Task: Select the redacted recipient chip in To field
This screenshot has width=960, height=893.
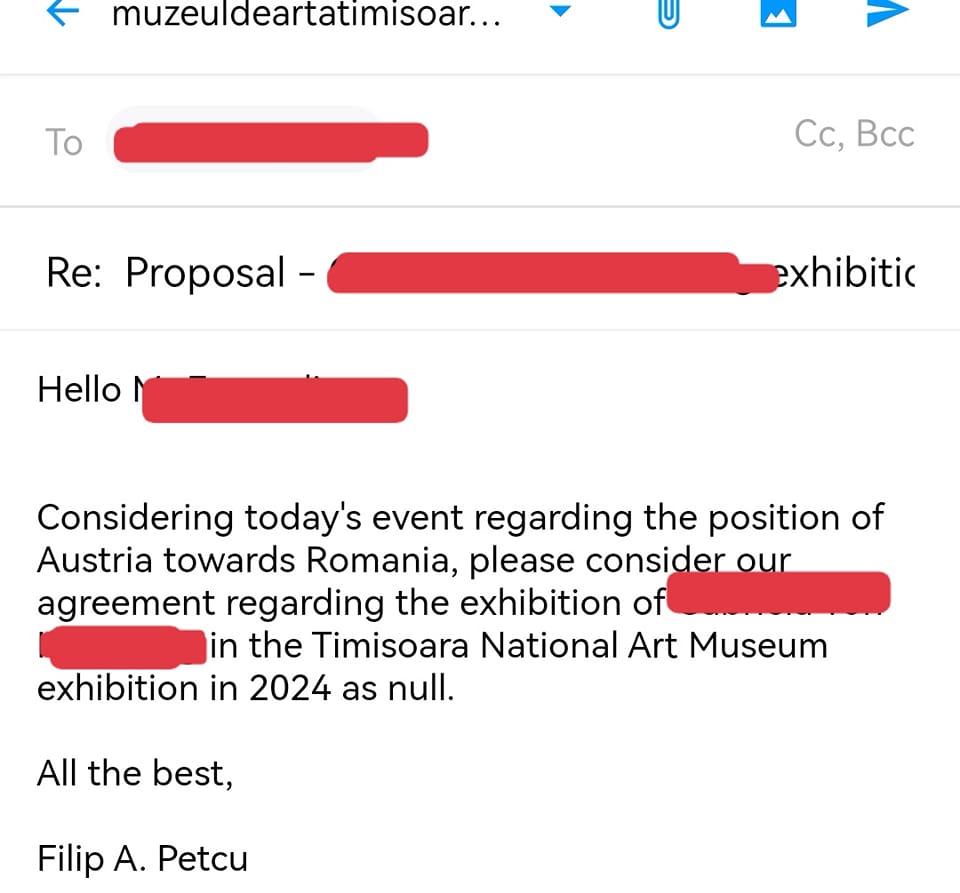Action: tap(270, 141)
